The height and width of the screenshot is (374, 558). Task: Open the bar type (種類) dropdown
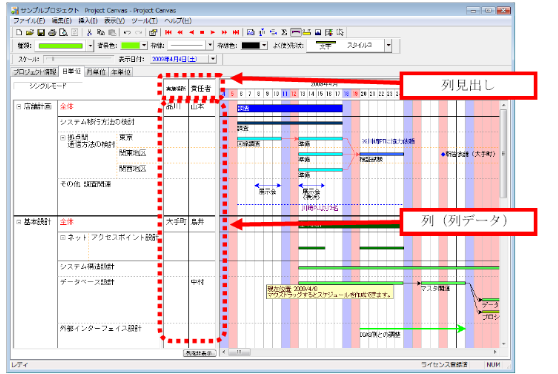(90, 46)
